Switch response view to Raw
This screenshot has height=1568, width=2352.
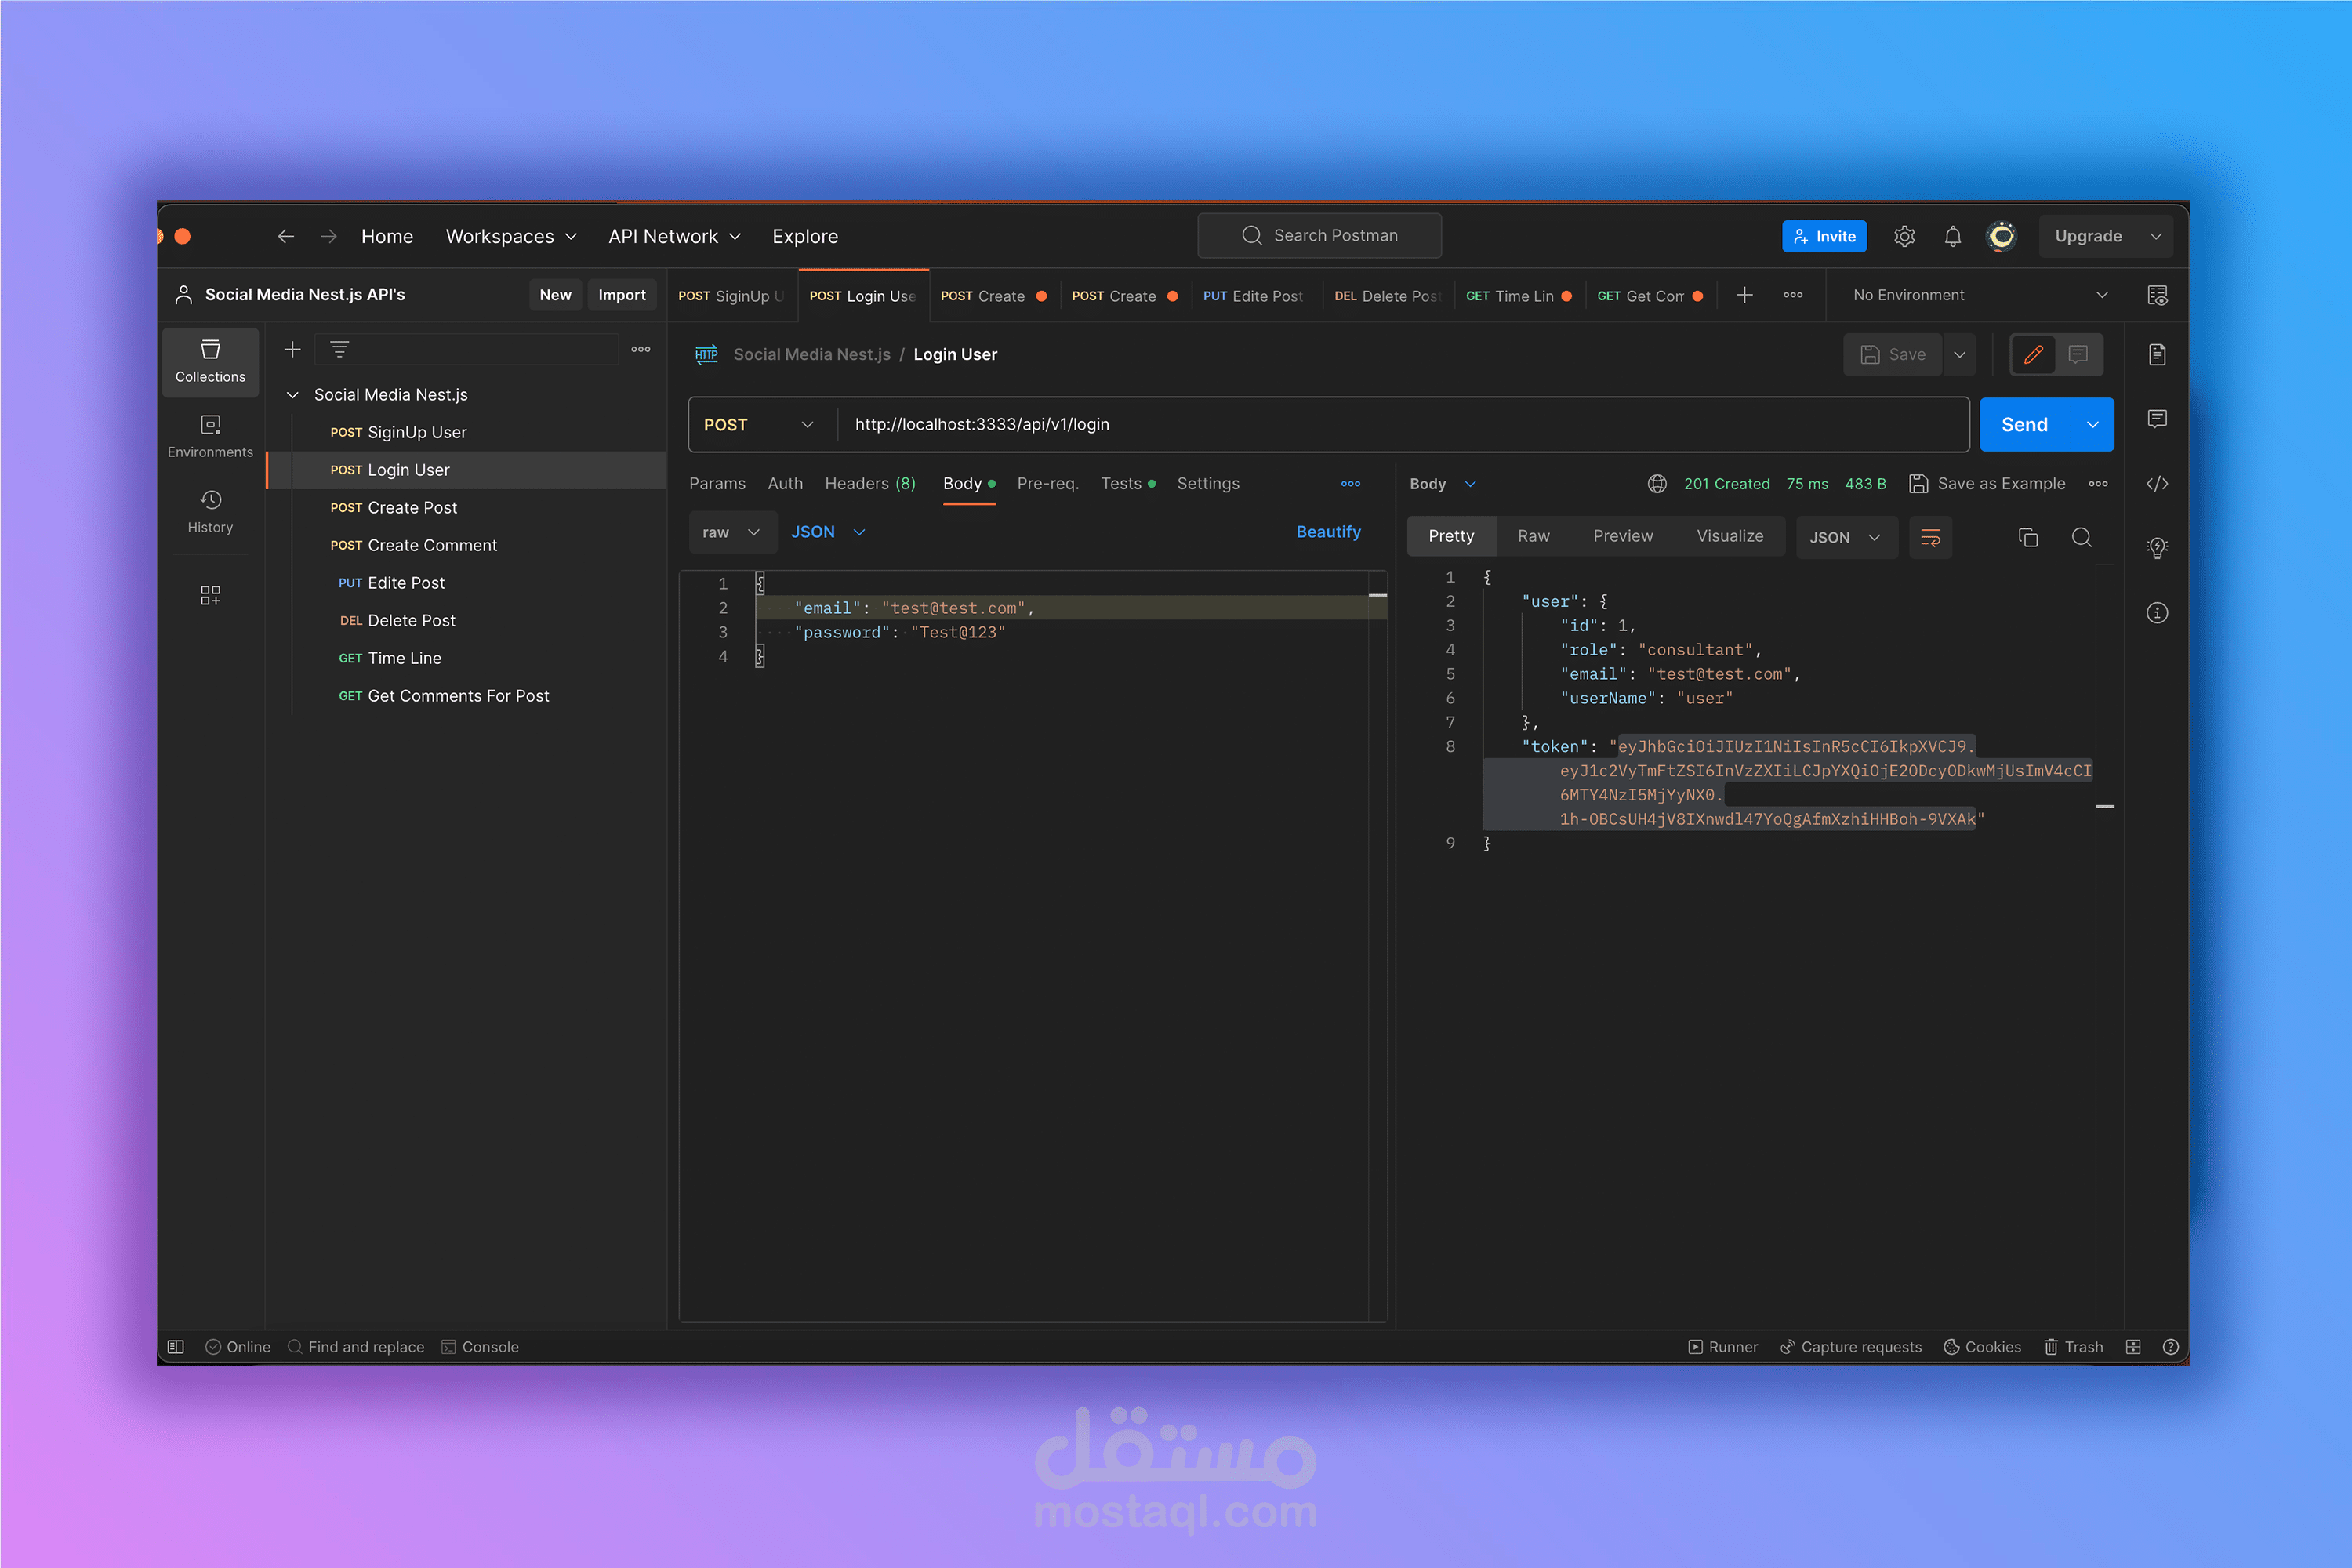click(x=1533, y=537)
